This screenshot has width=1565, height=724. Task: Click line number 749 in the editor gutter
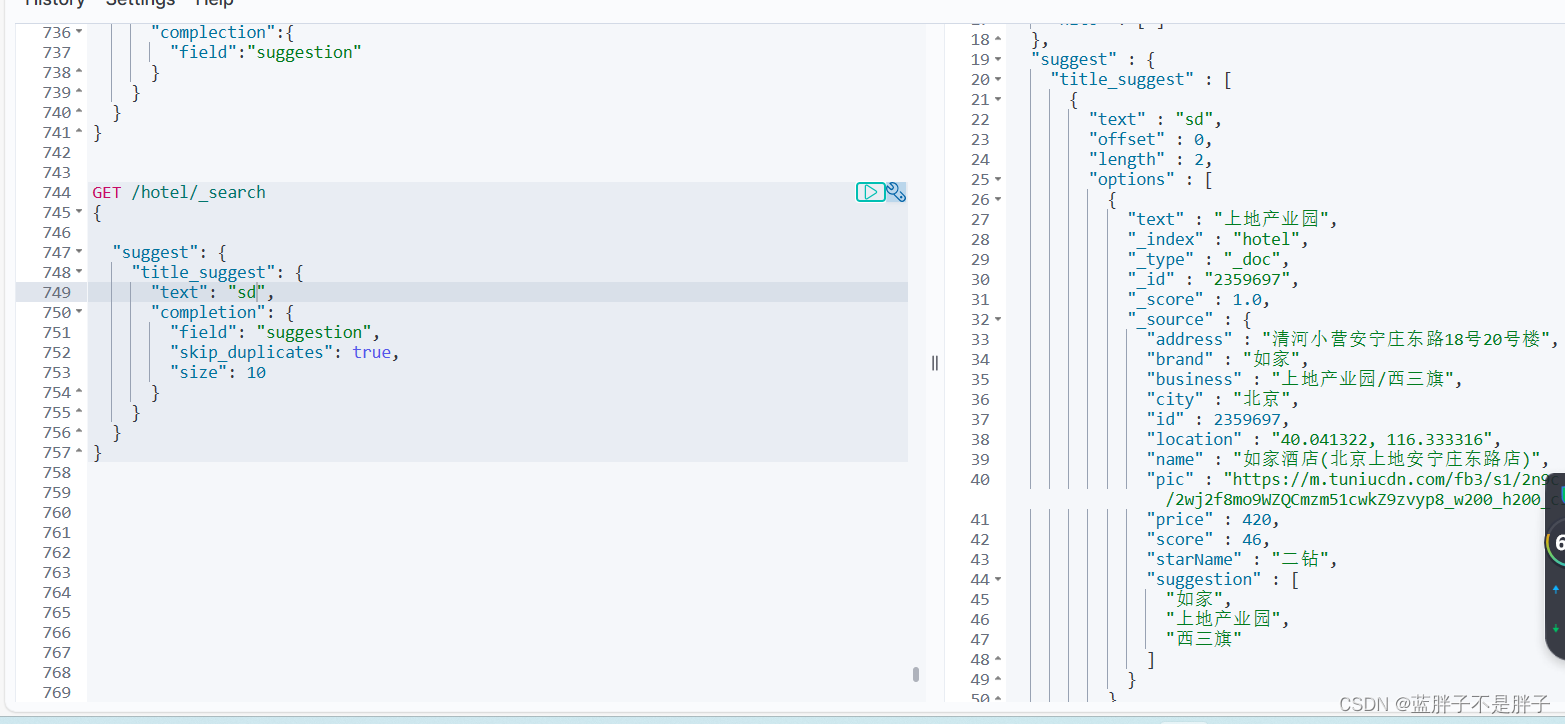pos(57,292)
